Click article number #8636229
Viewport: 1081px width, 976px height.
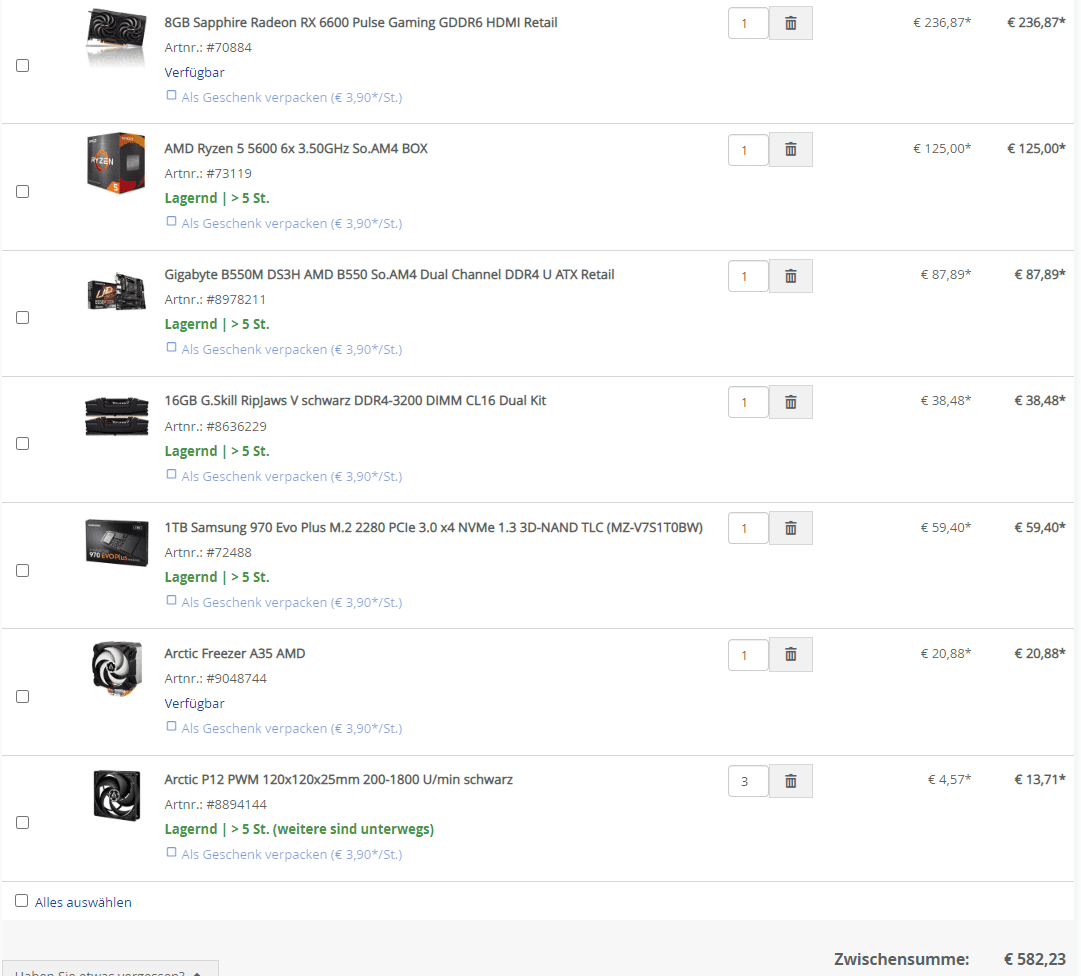[236, 427]
